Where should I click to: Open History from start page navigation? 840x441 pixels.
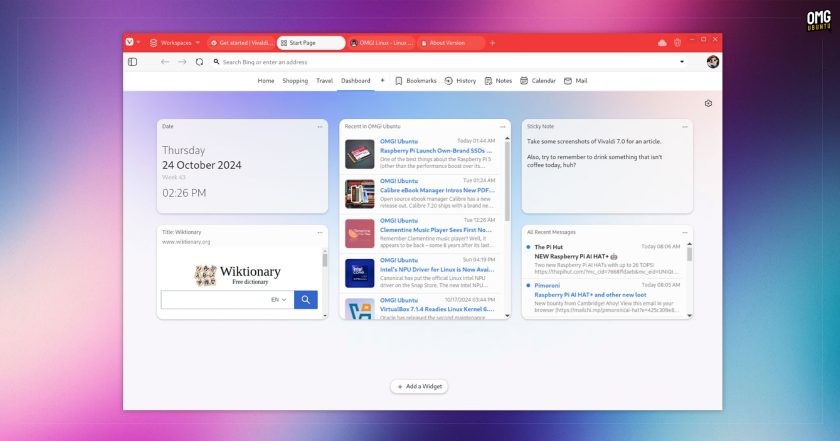pyautogui.click(x=460, y=81)
